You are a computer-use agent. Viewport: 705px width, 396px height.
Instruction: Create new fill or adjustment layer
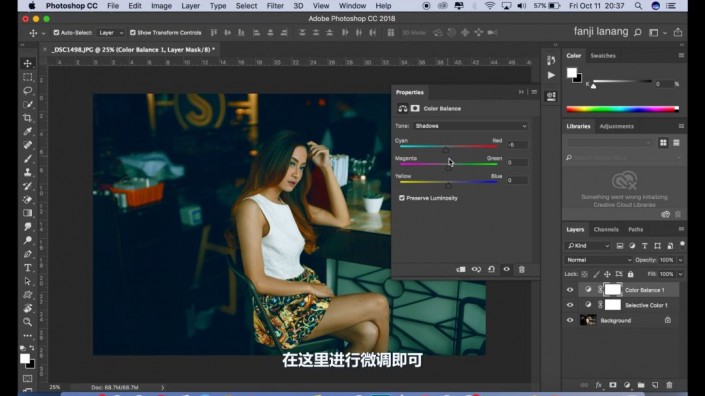click(x=627, y=385)
